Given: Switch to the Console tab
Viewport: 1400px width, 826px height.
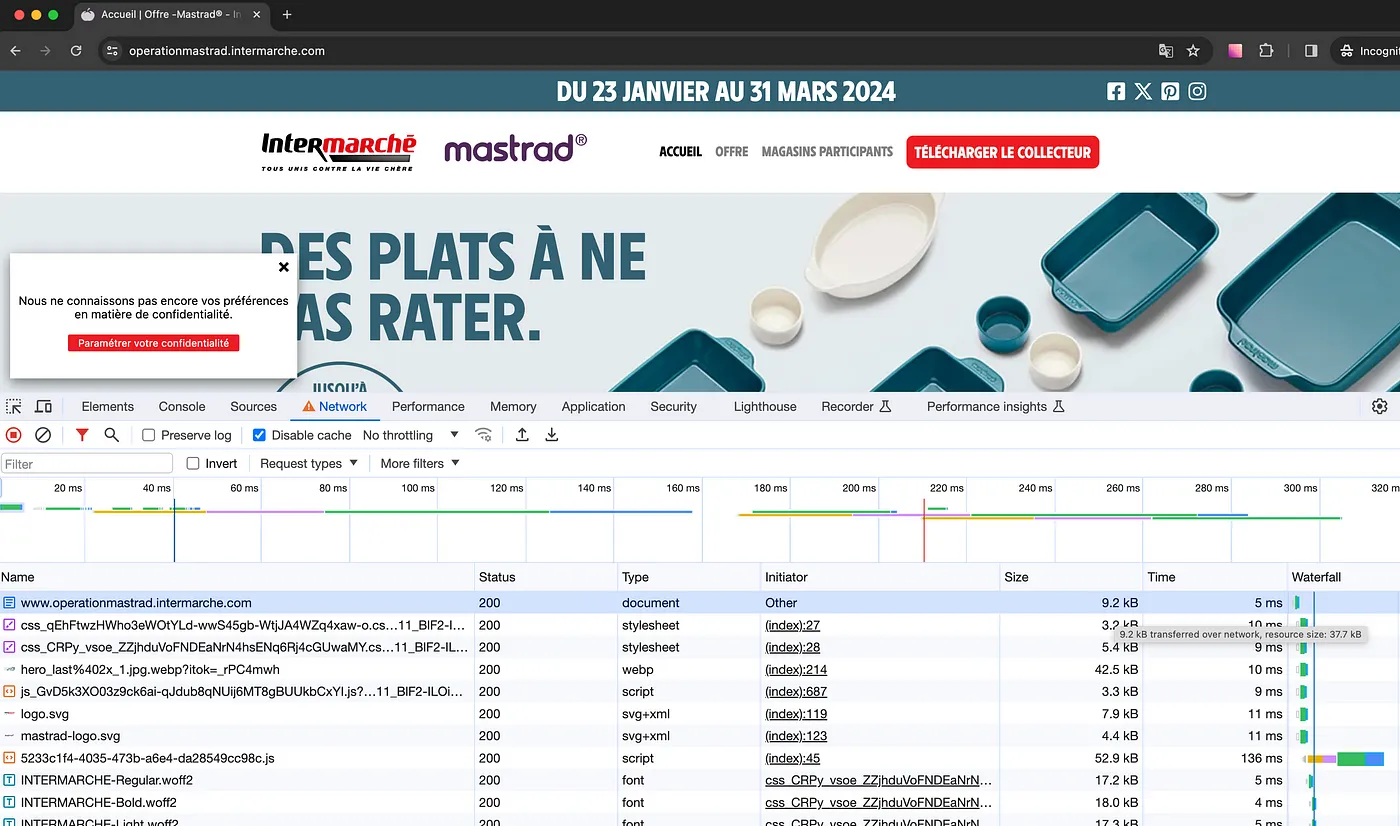Looking at the screenshot, I should (182, 406).
